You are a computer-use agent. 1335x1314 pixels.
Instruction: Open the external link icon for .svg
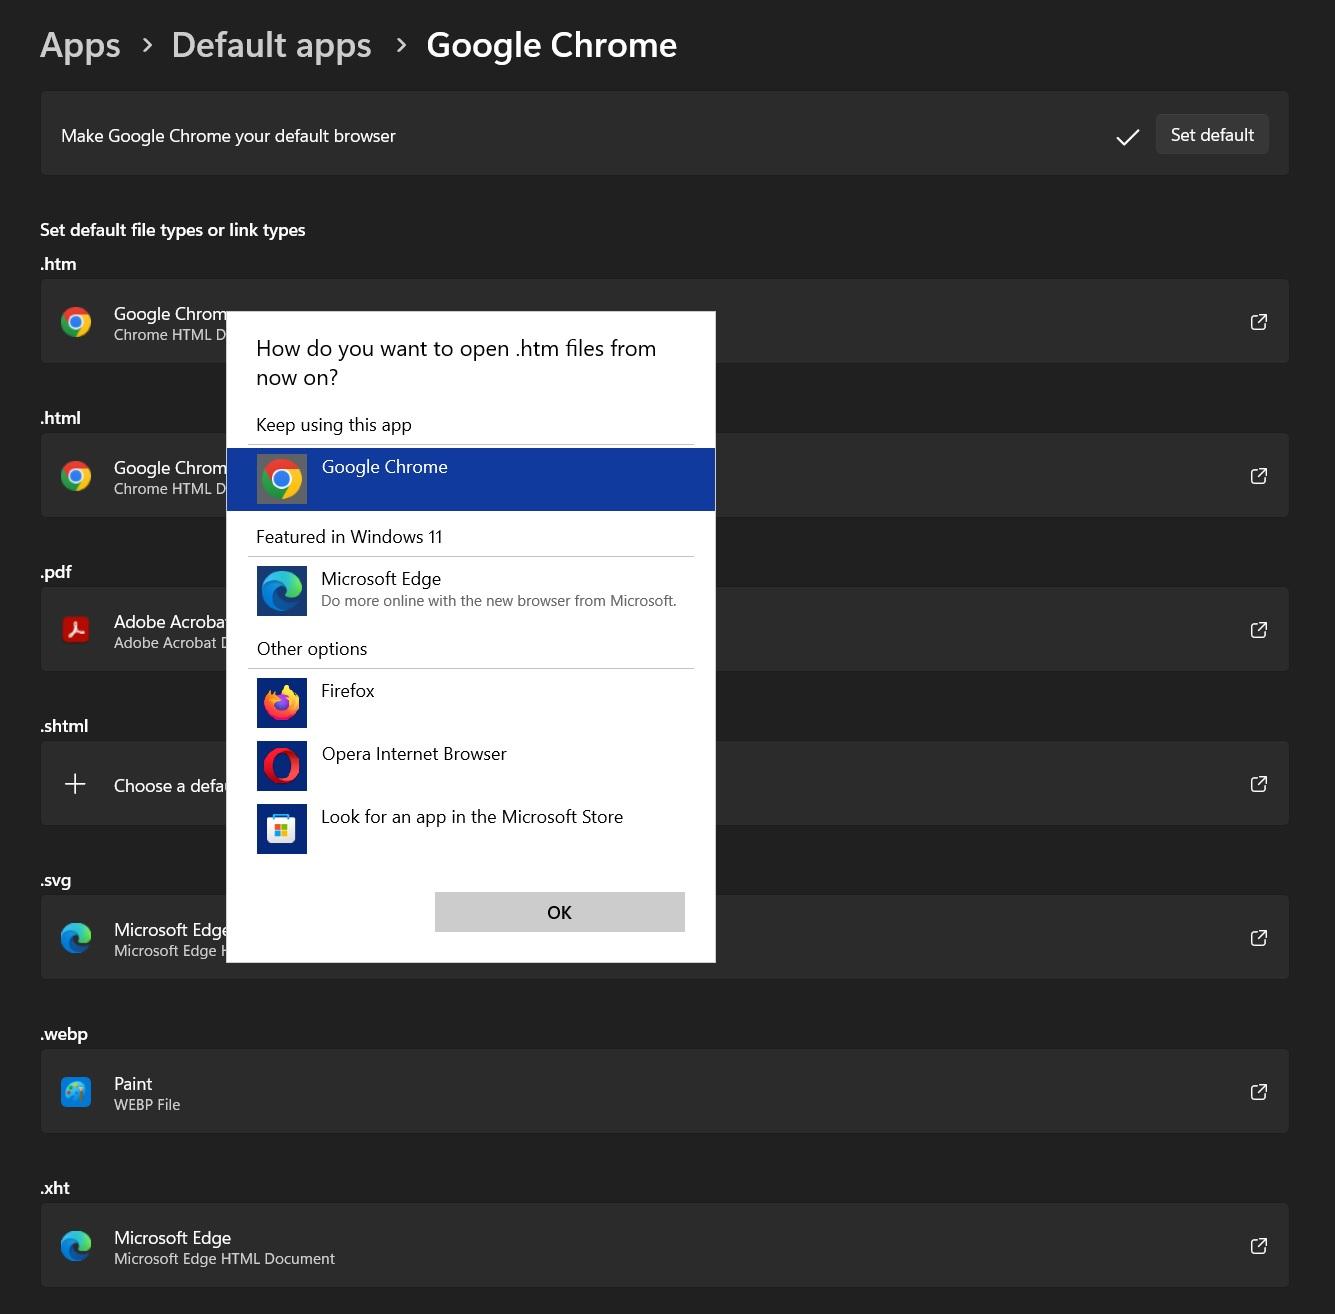[1259, 938]
